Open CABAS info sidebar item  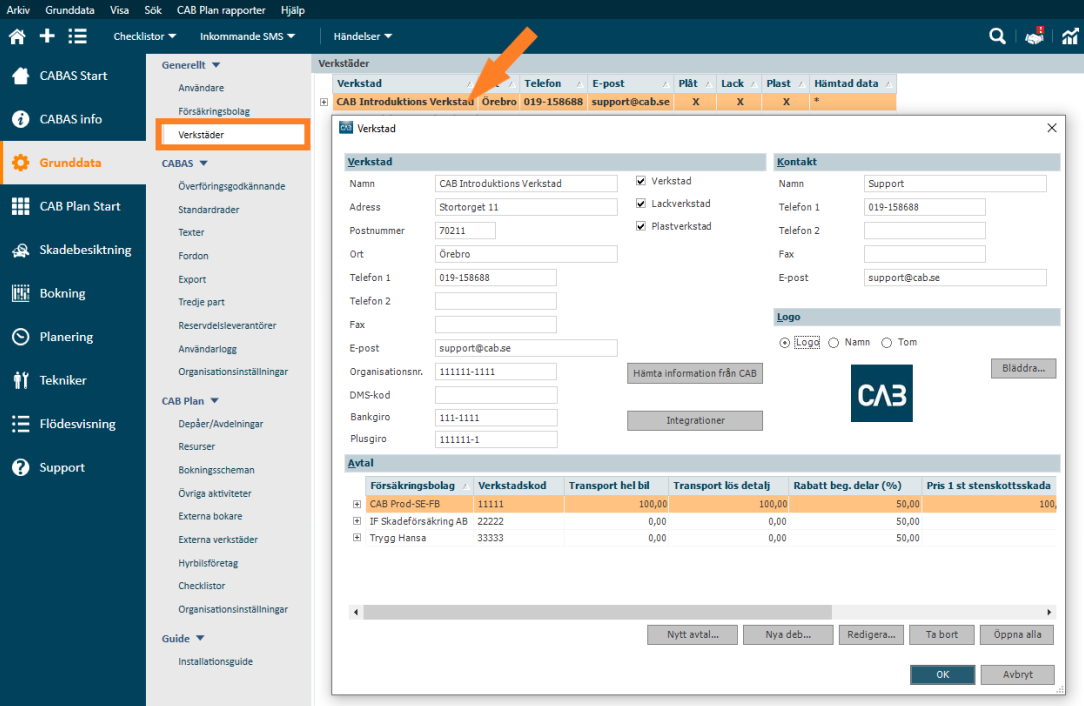(73, 119)
